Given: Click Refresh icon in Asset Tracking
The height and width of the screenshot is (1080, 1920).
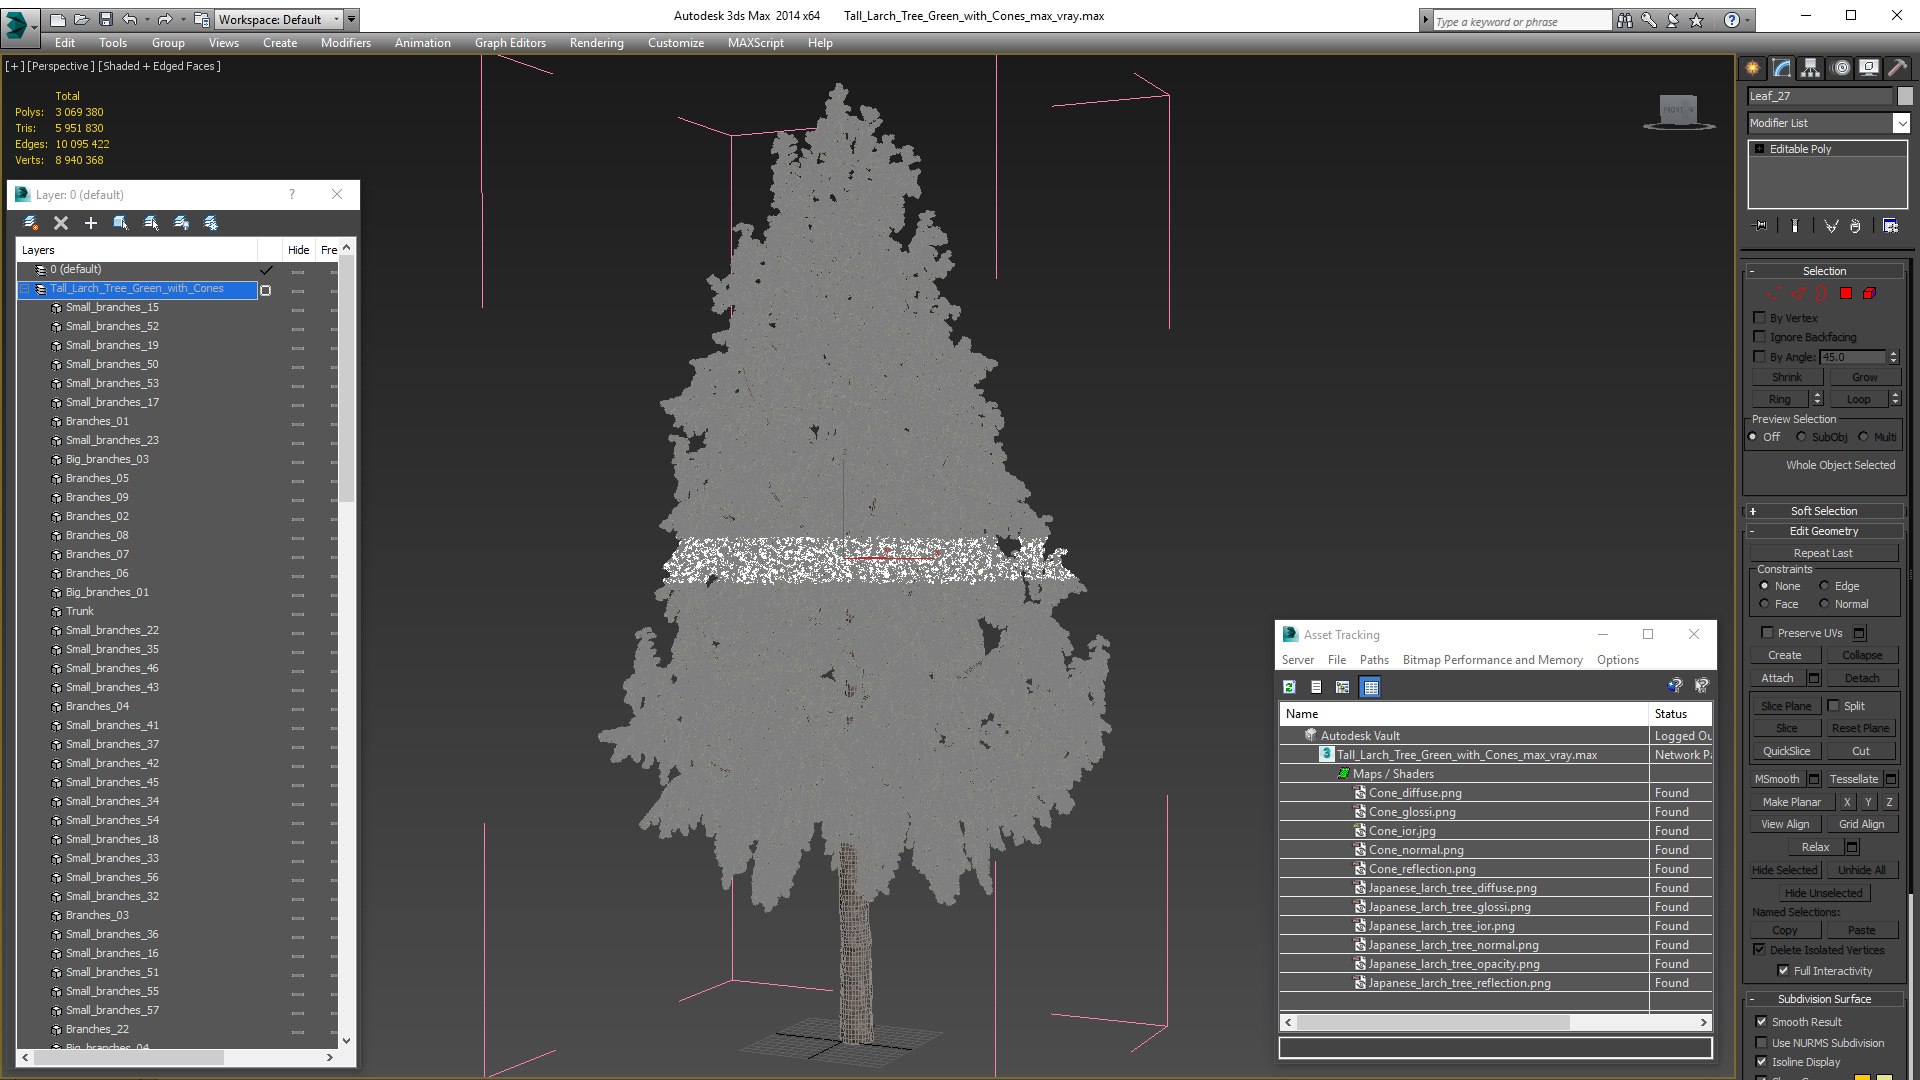Looking at the screenshot, I should tap(1289, 687).
